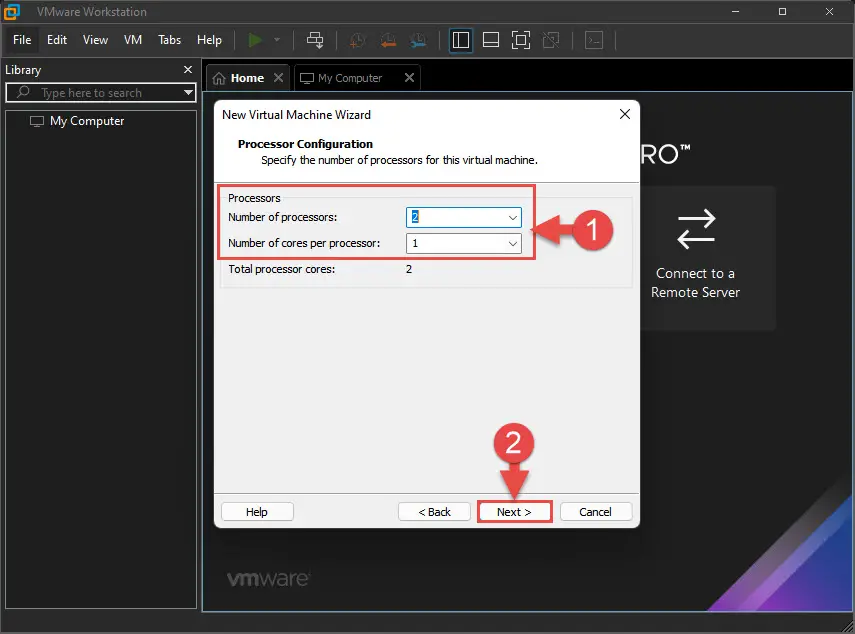Click the library search field
The image size is (855, 634).
click(x=101, y=93)
